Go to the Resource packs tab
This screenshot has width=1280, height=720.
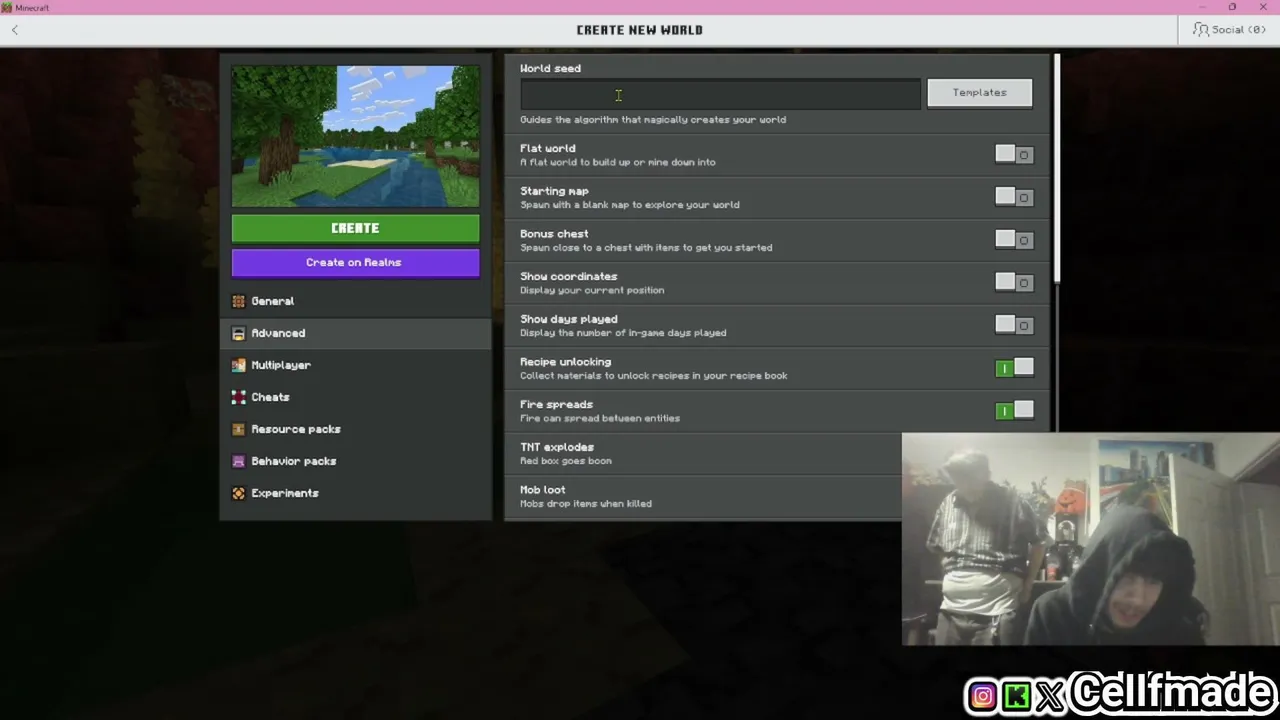click(356, 429)
